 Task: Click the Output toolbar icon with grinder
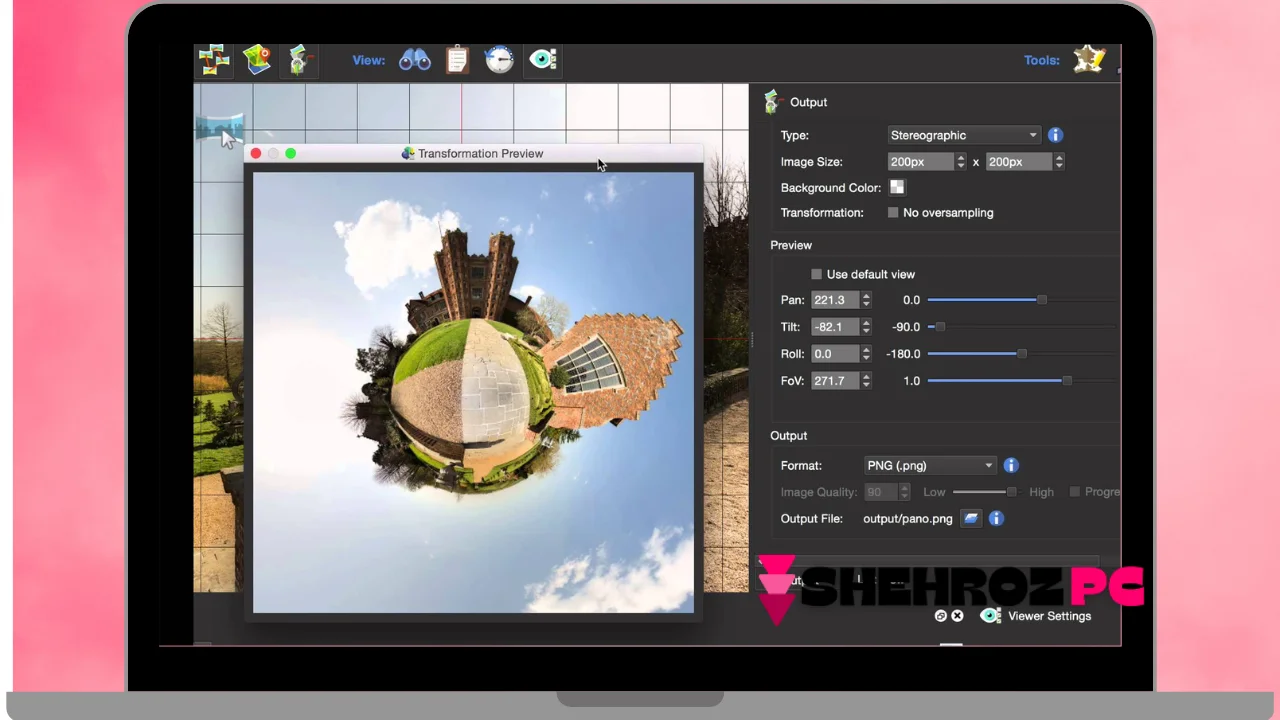[x=299, y=60]
